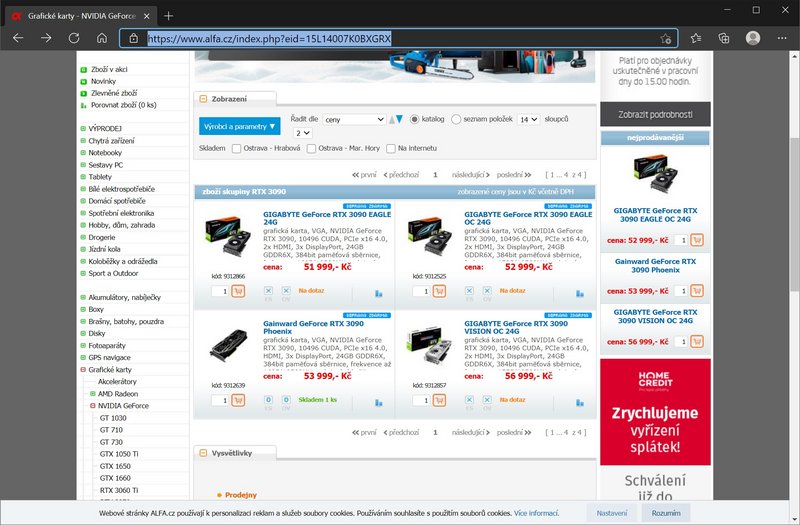Open the Řadit dle ceny dropdown

click(354, 119)
